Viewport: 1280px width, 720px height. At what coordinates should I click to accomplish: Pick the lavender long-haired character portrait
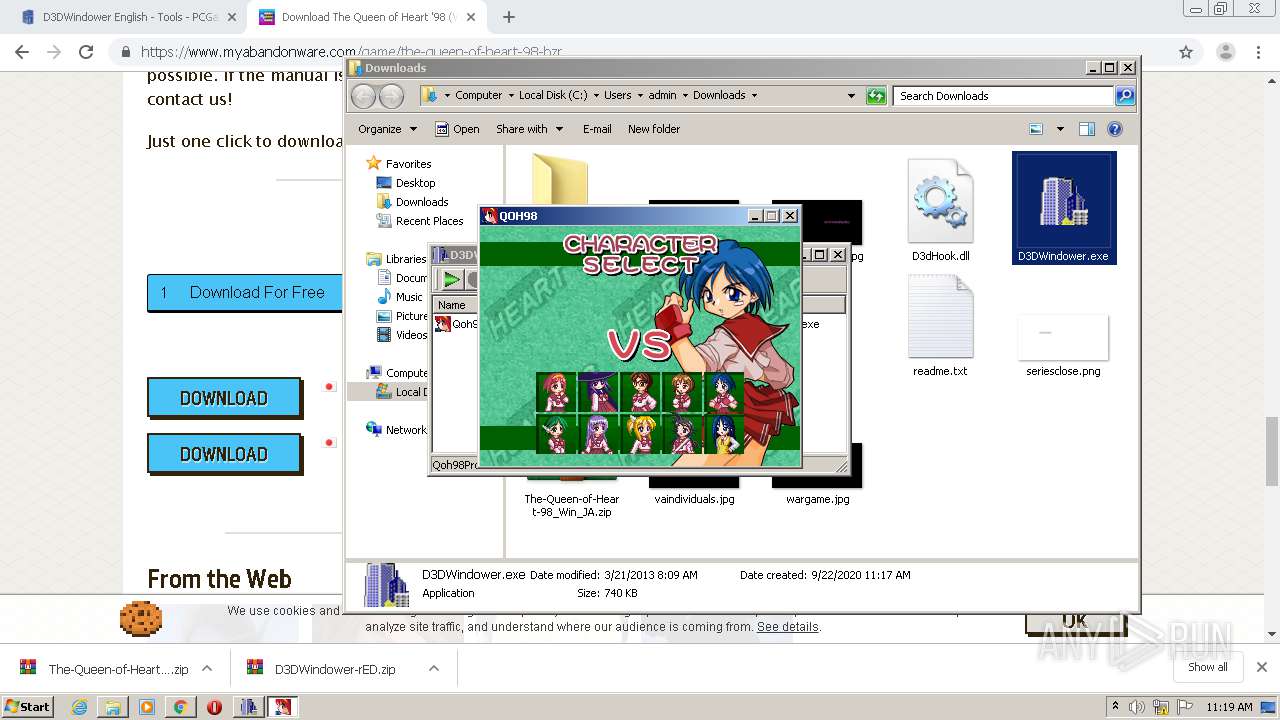pyautogui.click(x=599, y=434)
